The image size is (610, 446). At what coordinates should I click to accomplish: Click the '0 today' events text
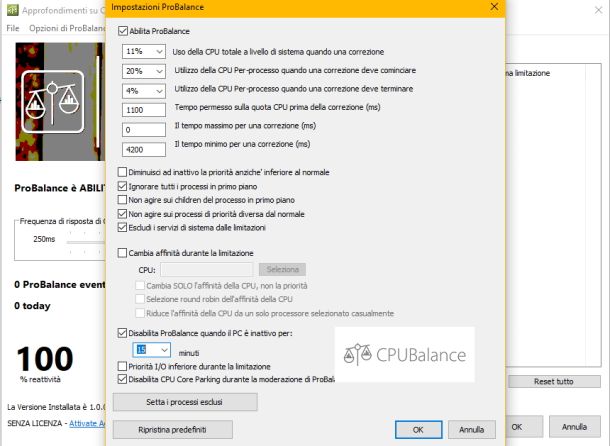pos(32,306)
